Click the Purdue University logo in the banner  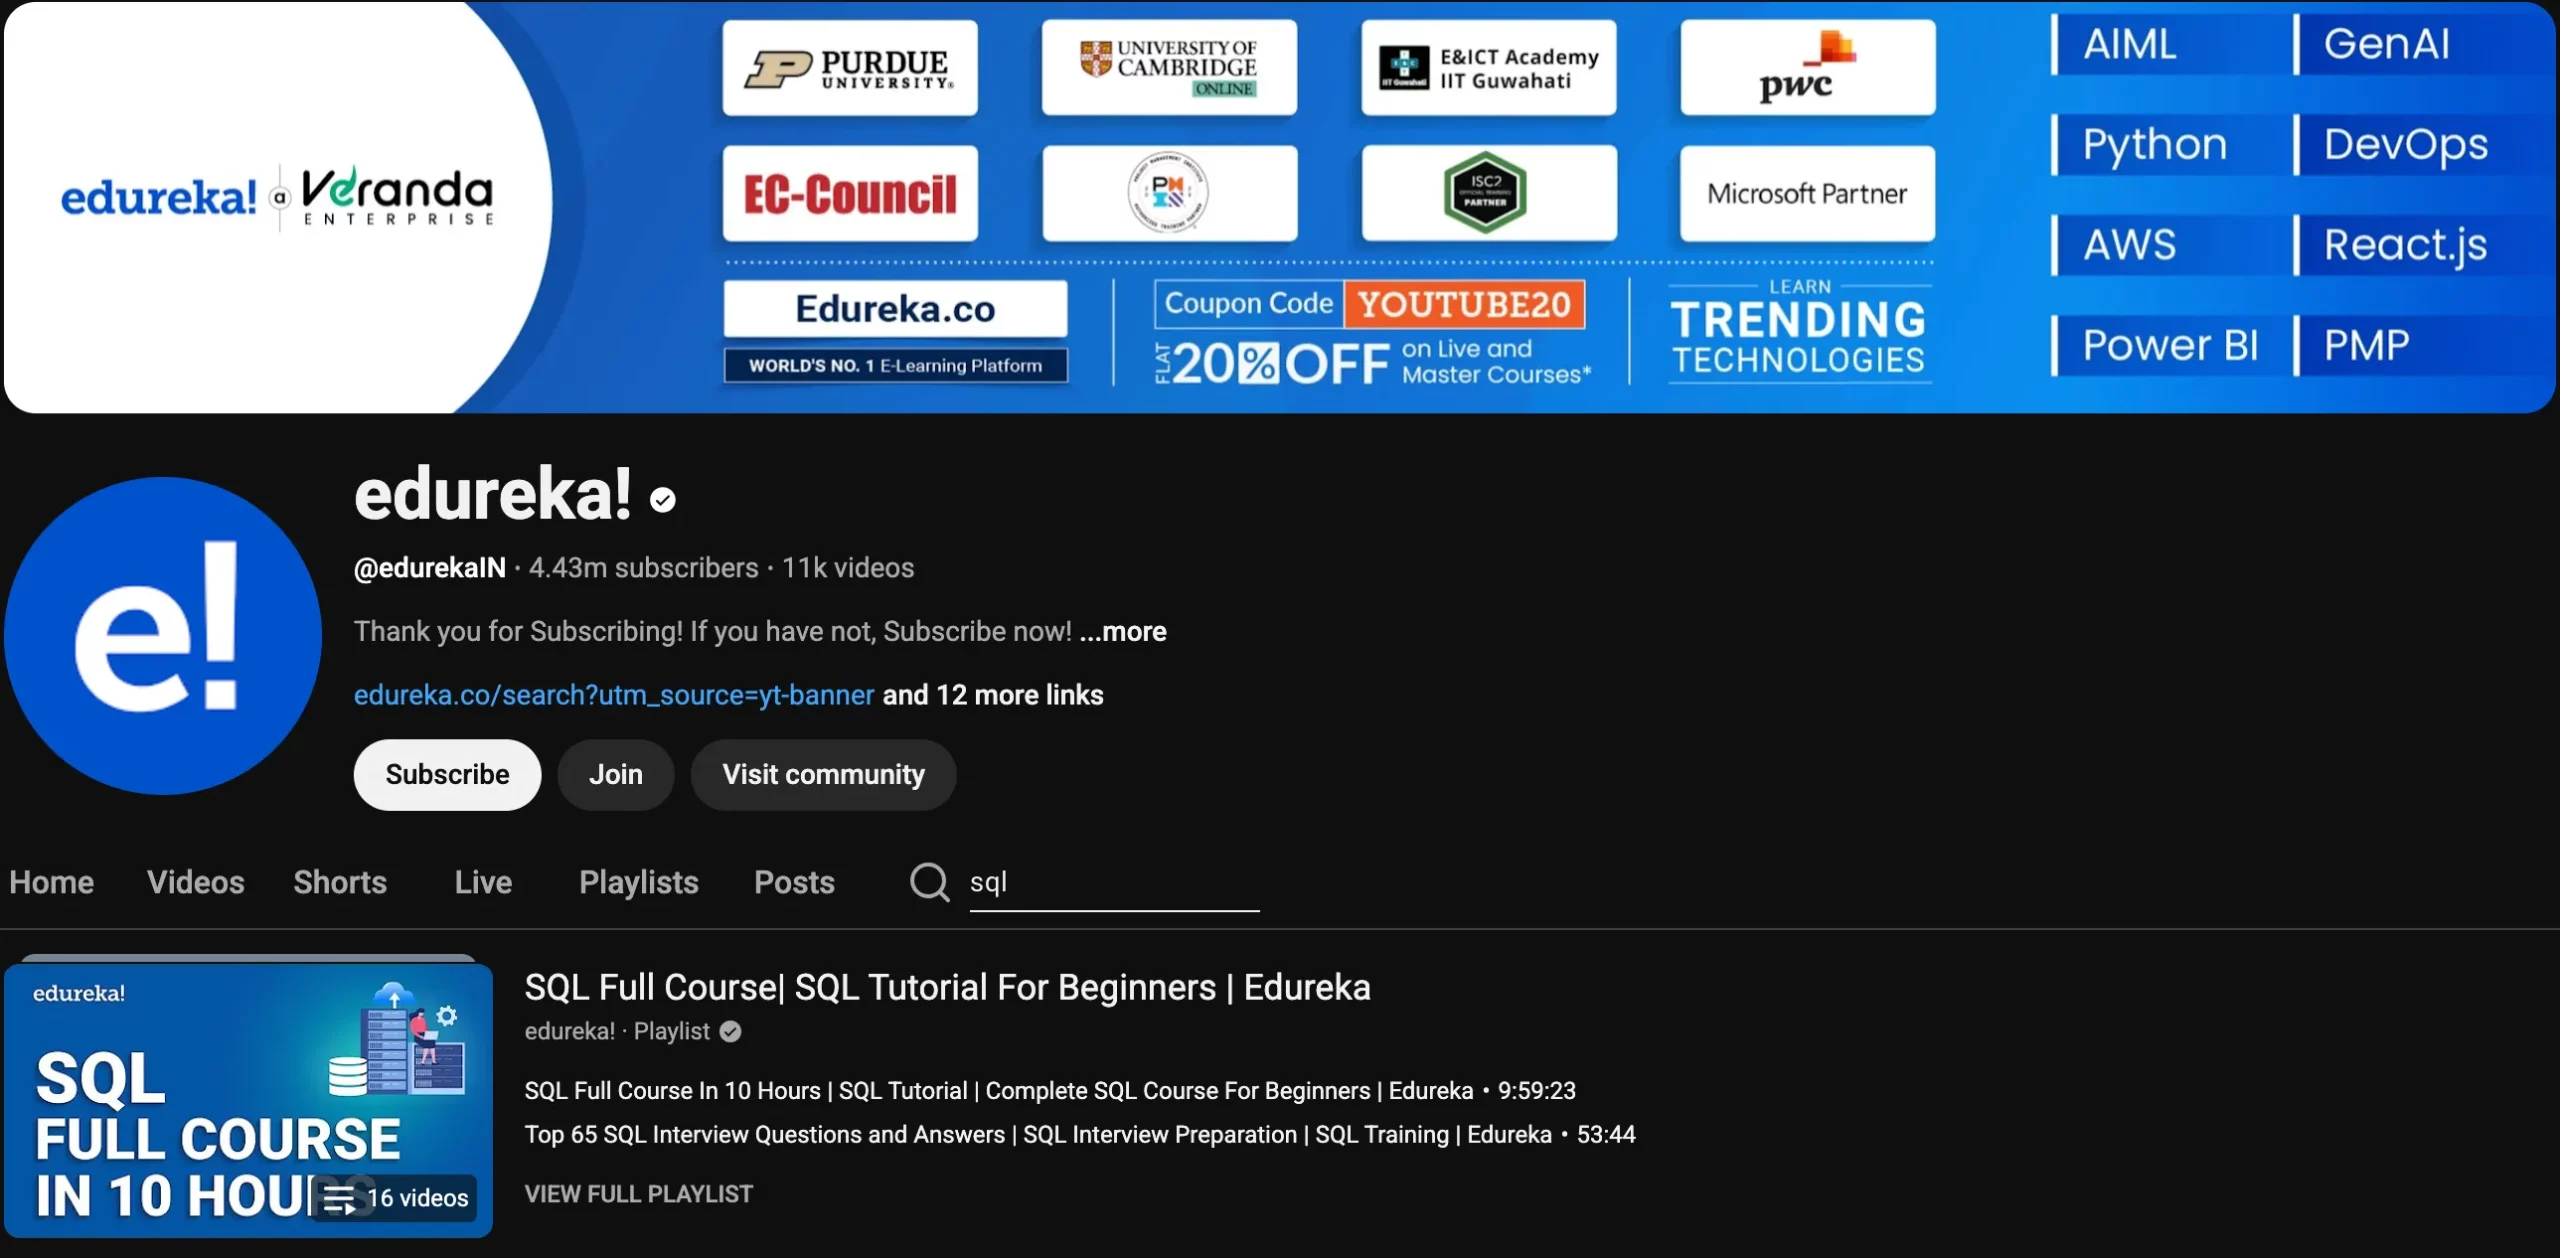point(850,68)
